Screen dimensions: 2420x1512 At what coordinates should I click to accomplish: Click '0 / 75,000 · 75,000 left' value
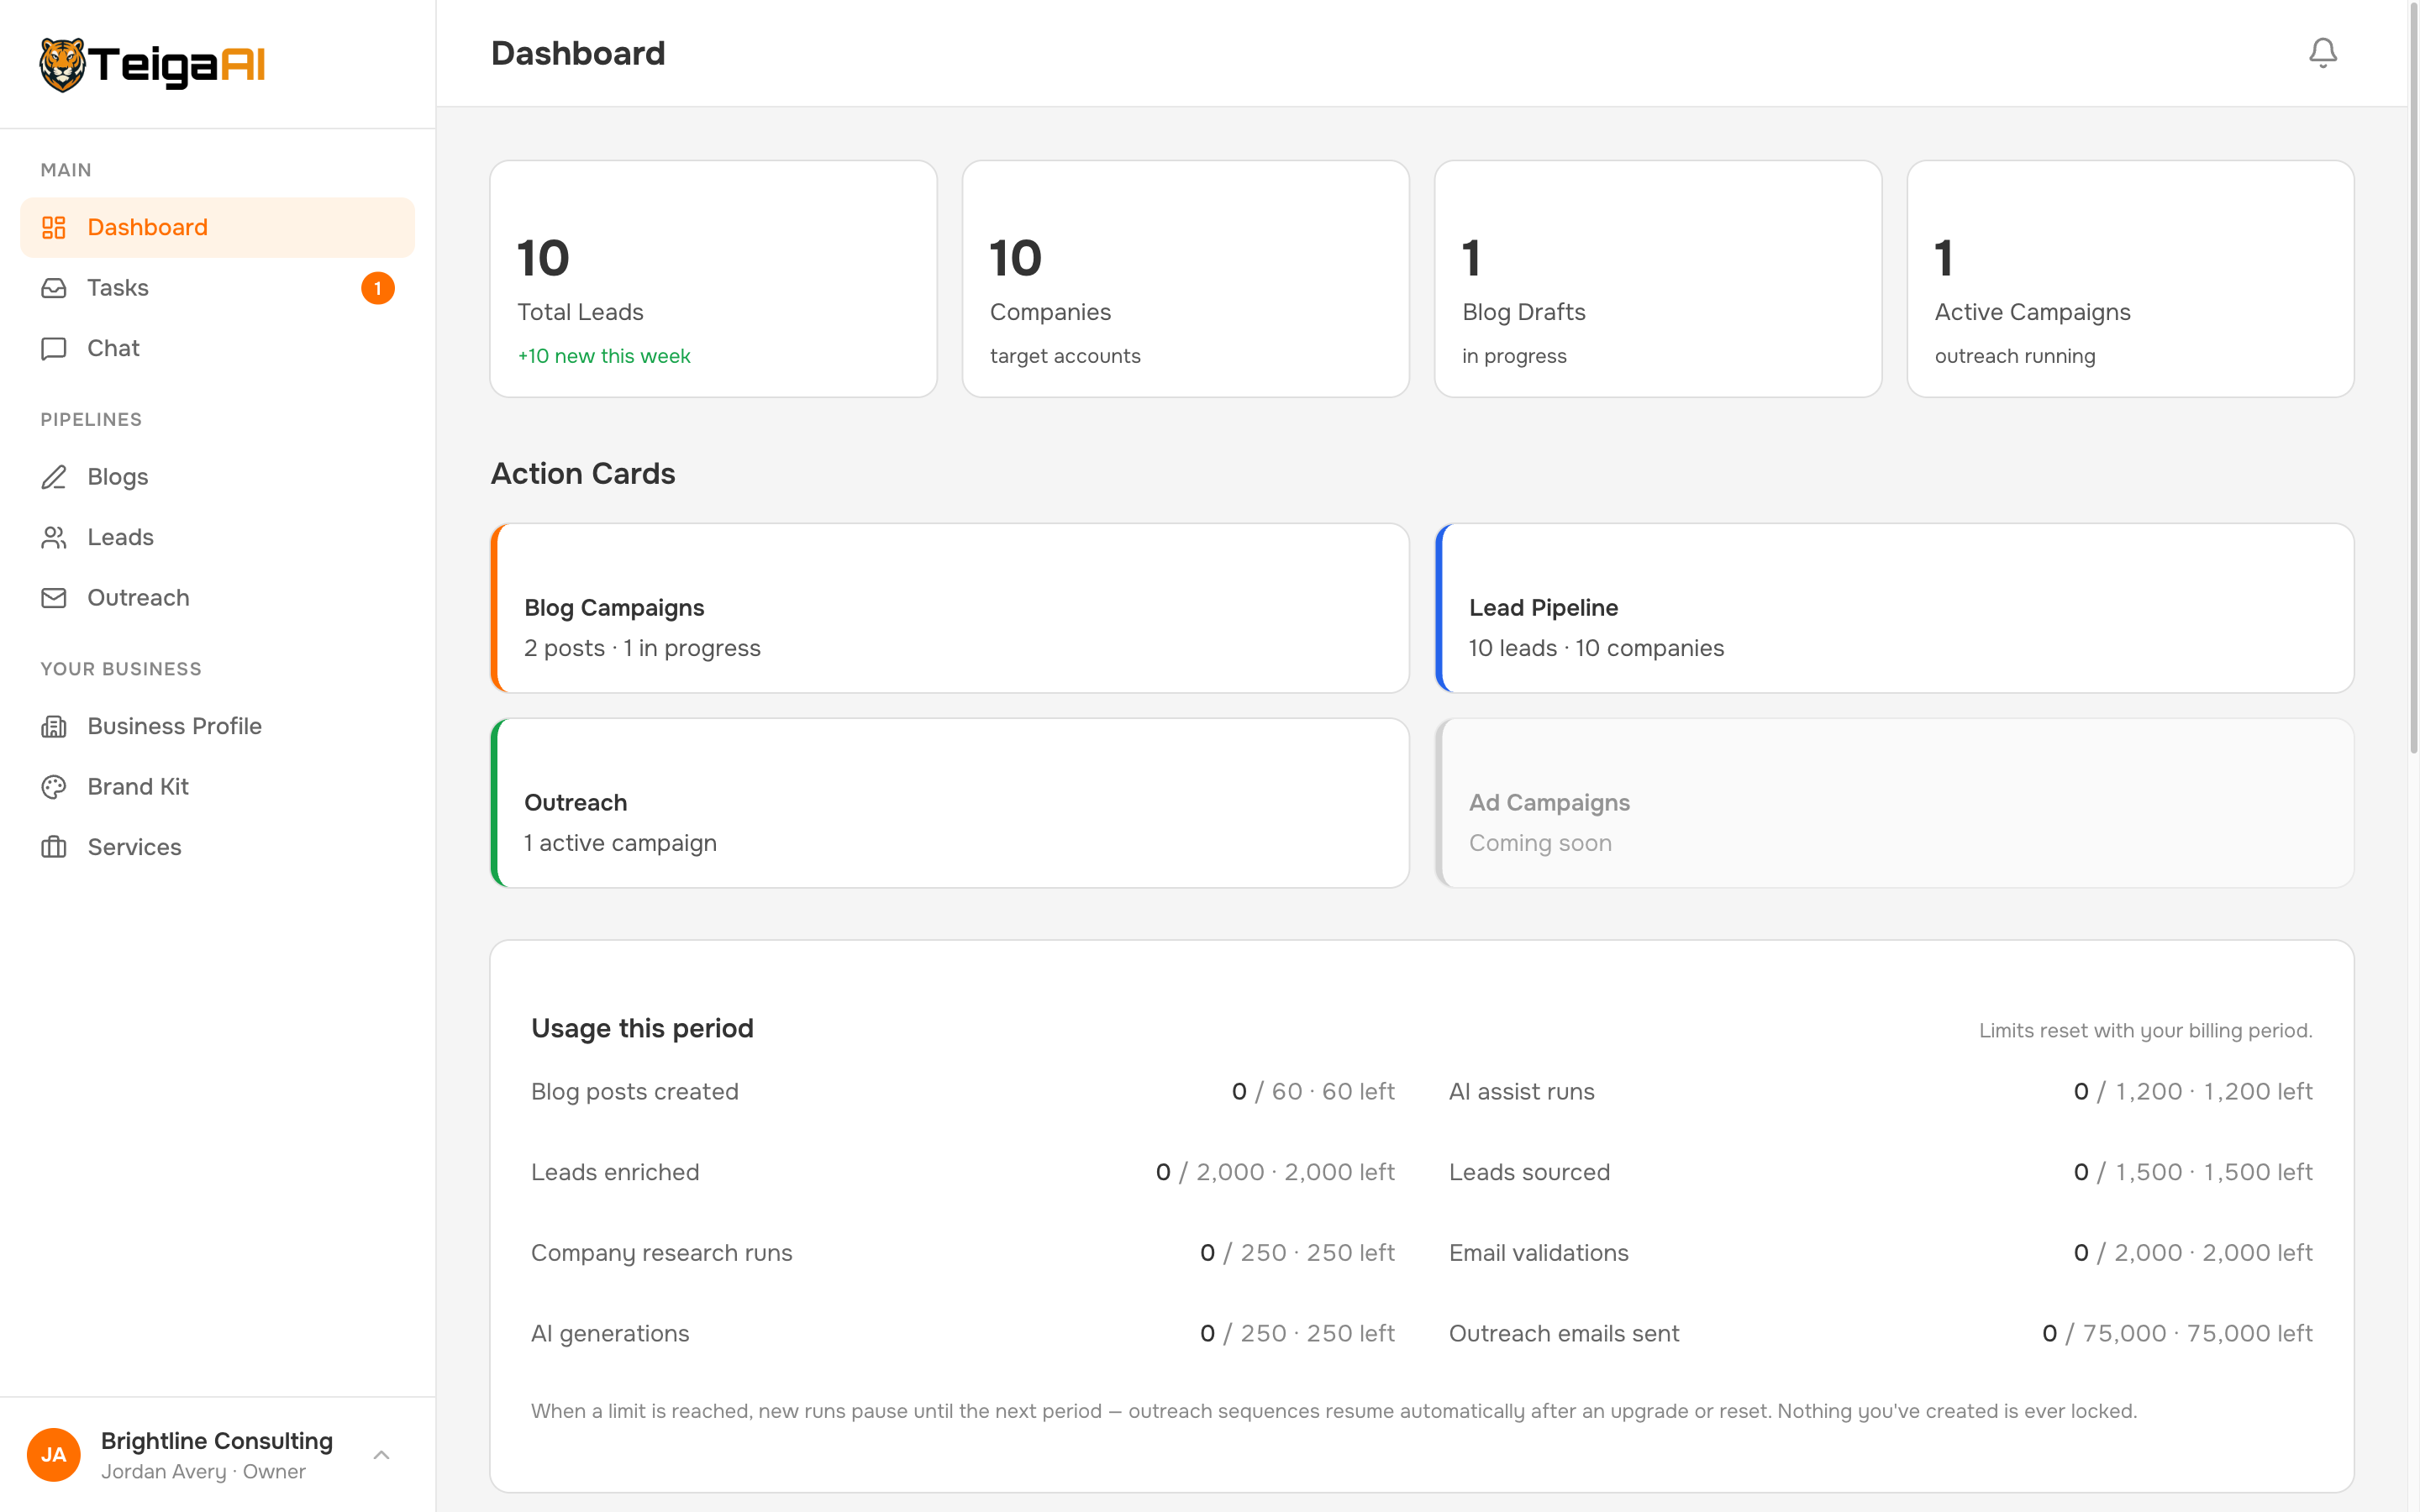tap(2177, 1334)
